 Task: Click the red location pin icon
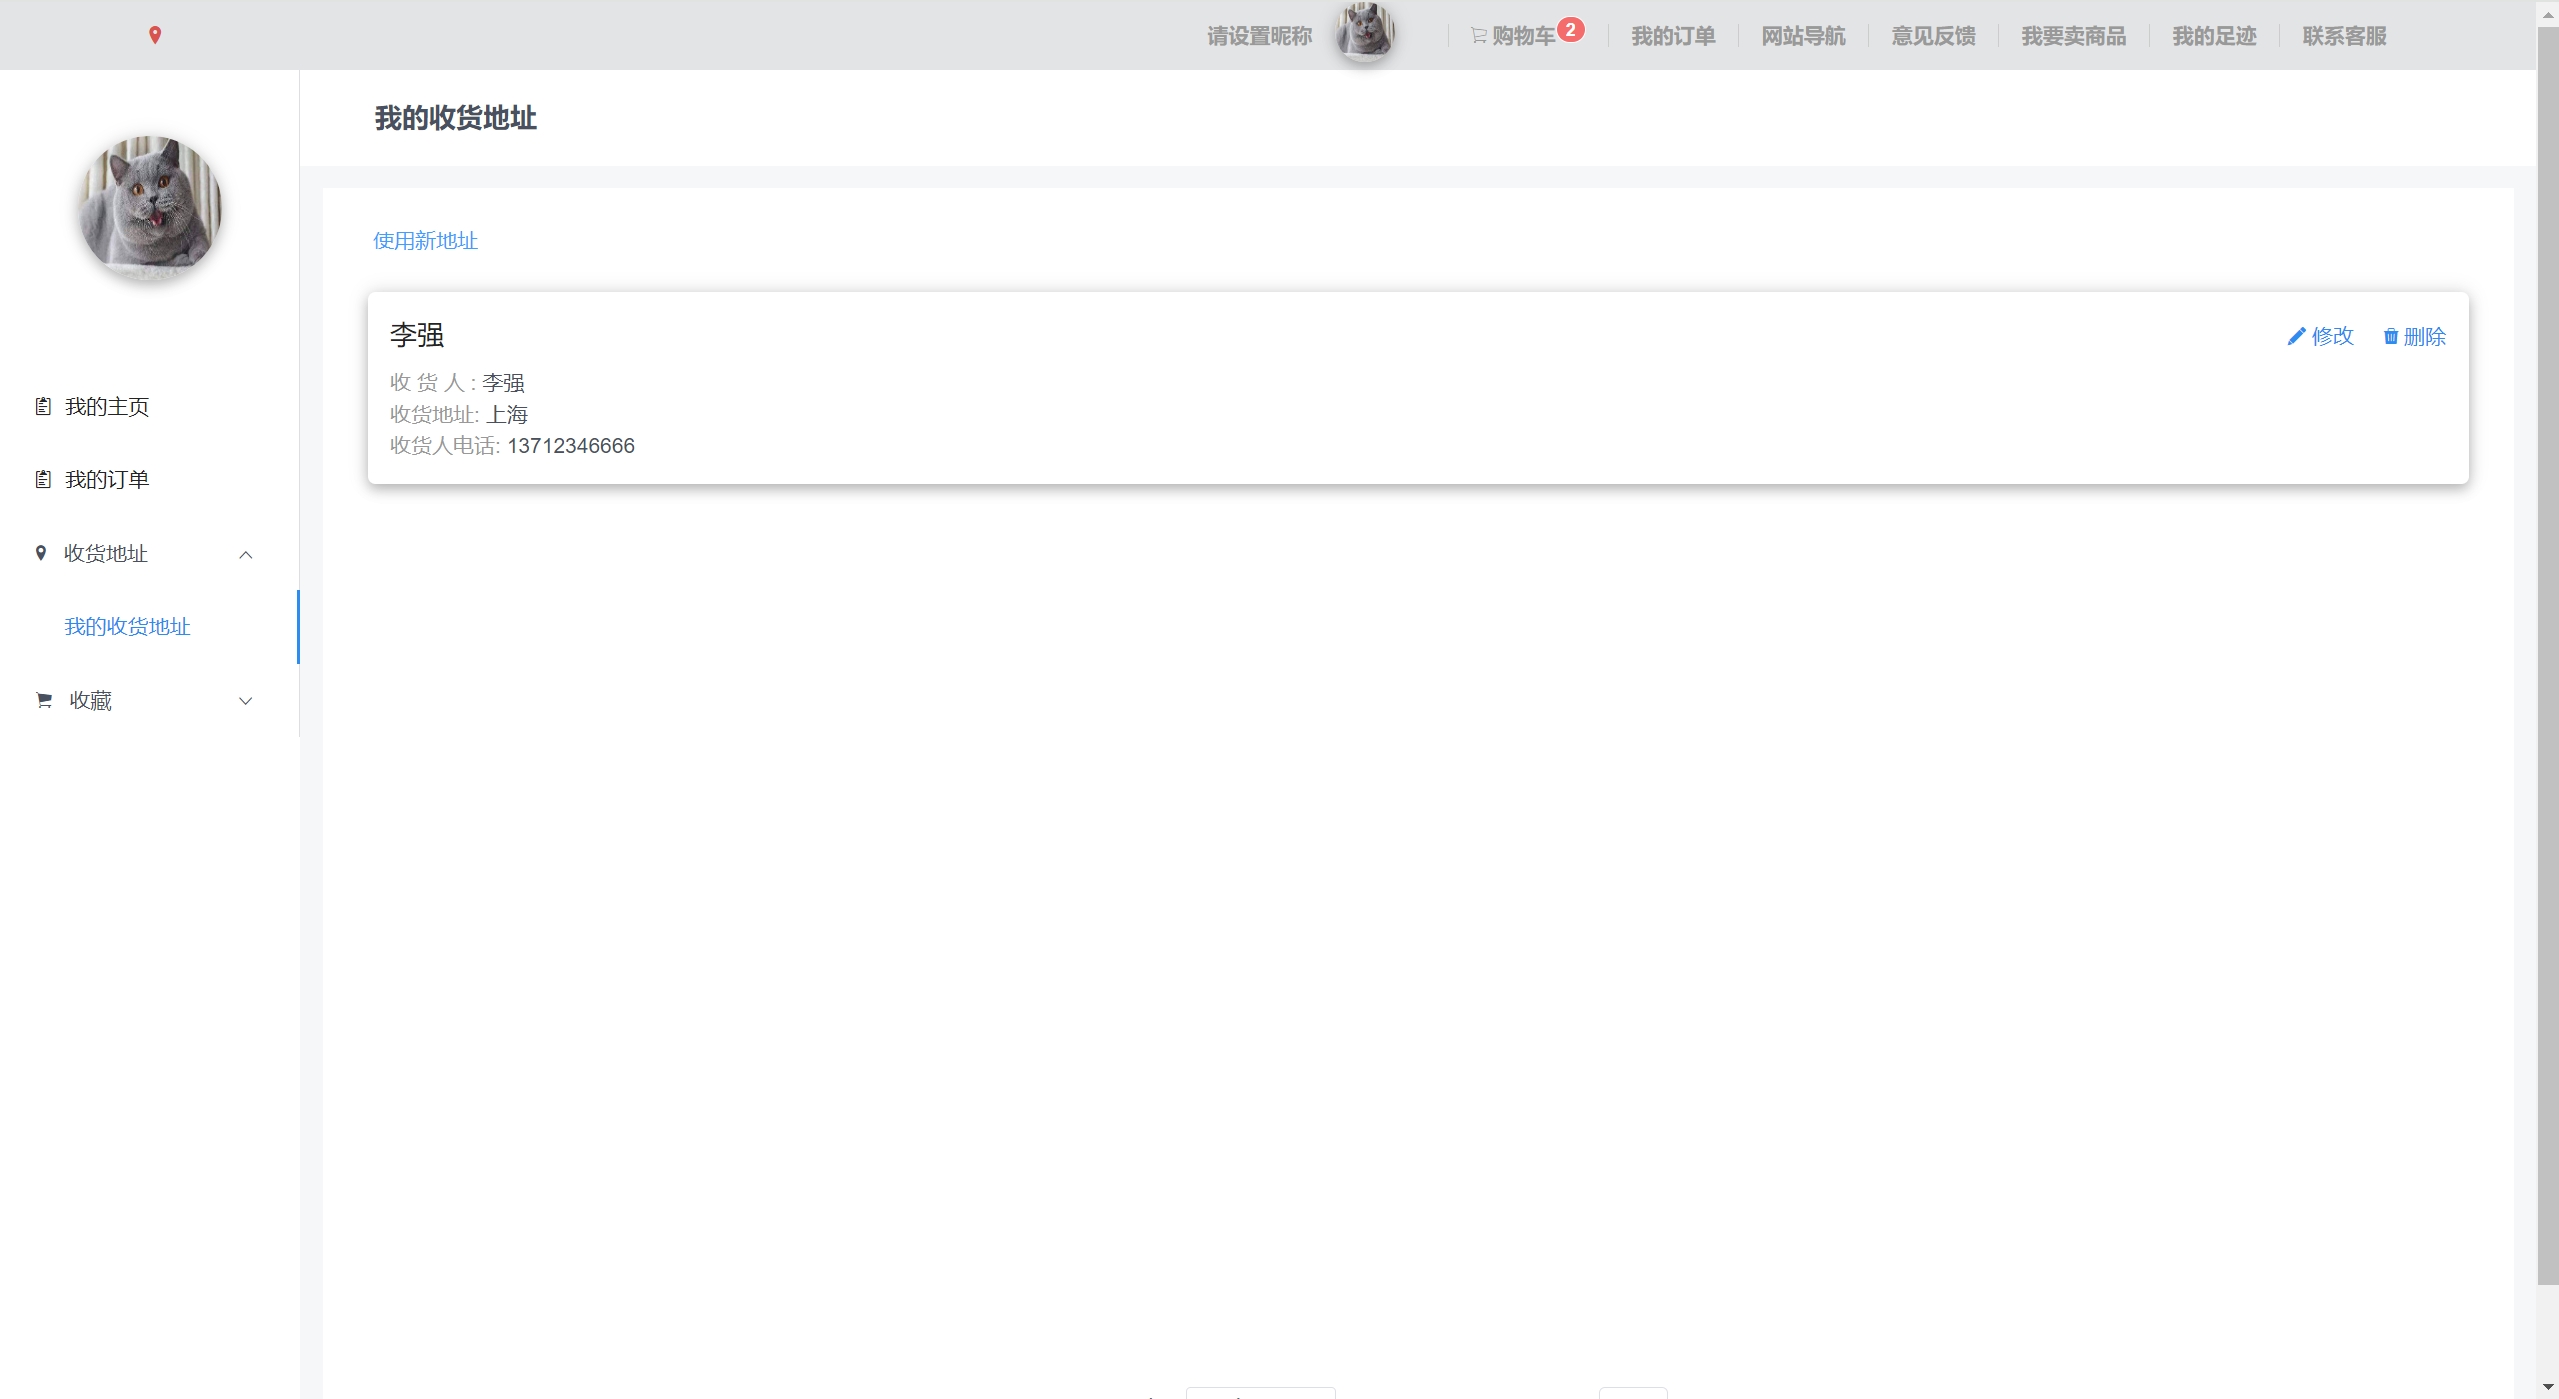tap(155, 35)
